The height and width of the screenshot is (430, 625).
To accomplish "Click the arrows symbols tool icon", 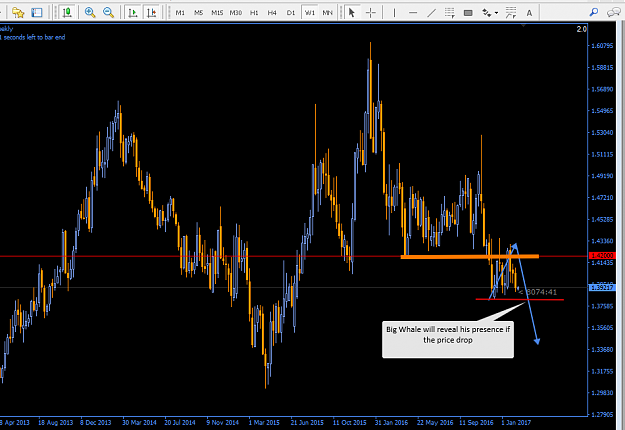I will (x=486, y=13).
